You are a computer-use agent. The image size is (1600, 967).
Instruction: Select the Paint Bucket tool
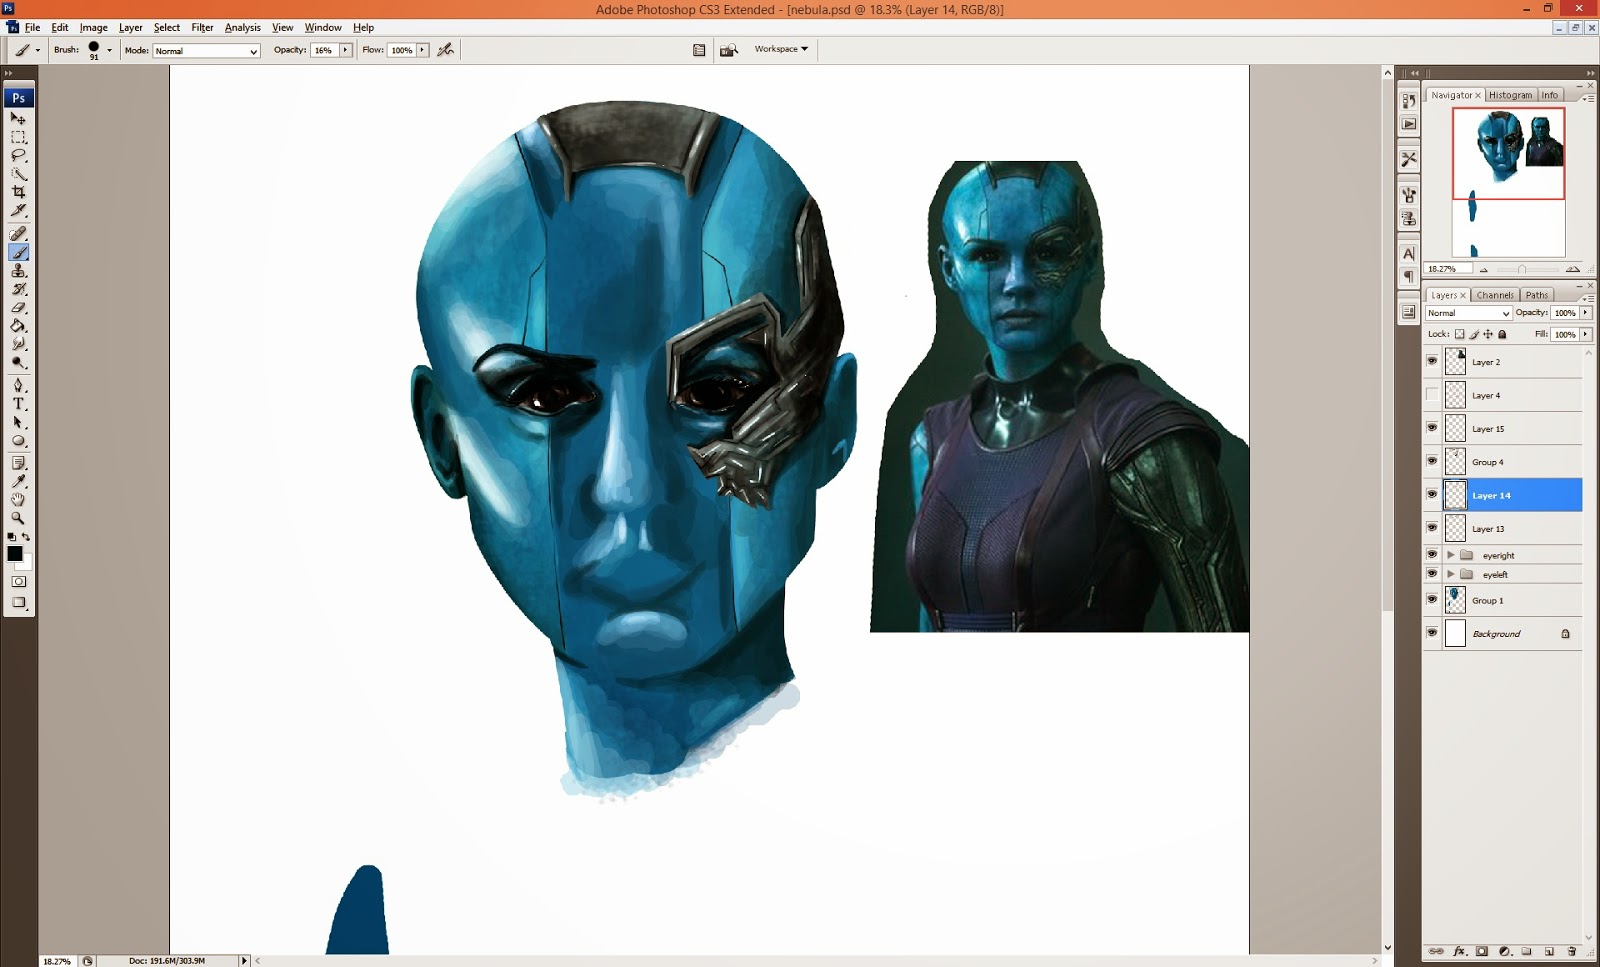[x=18, y=326]
